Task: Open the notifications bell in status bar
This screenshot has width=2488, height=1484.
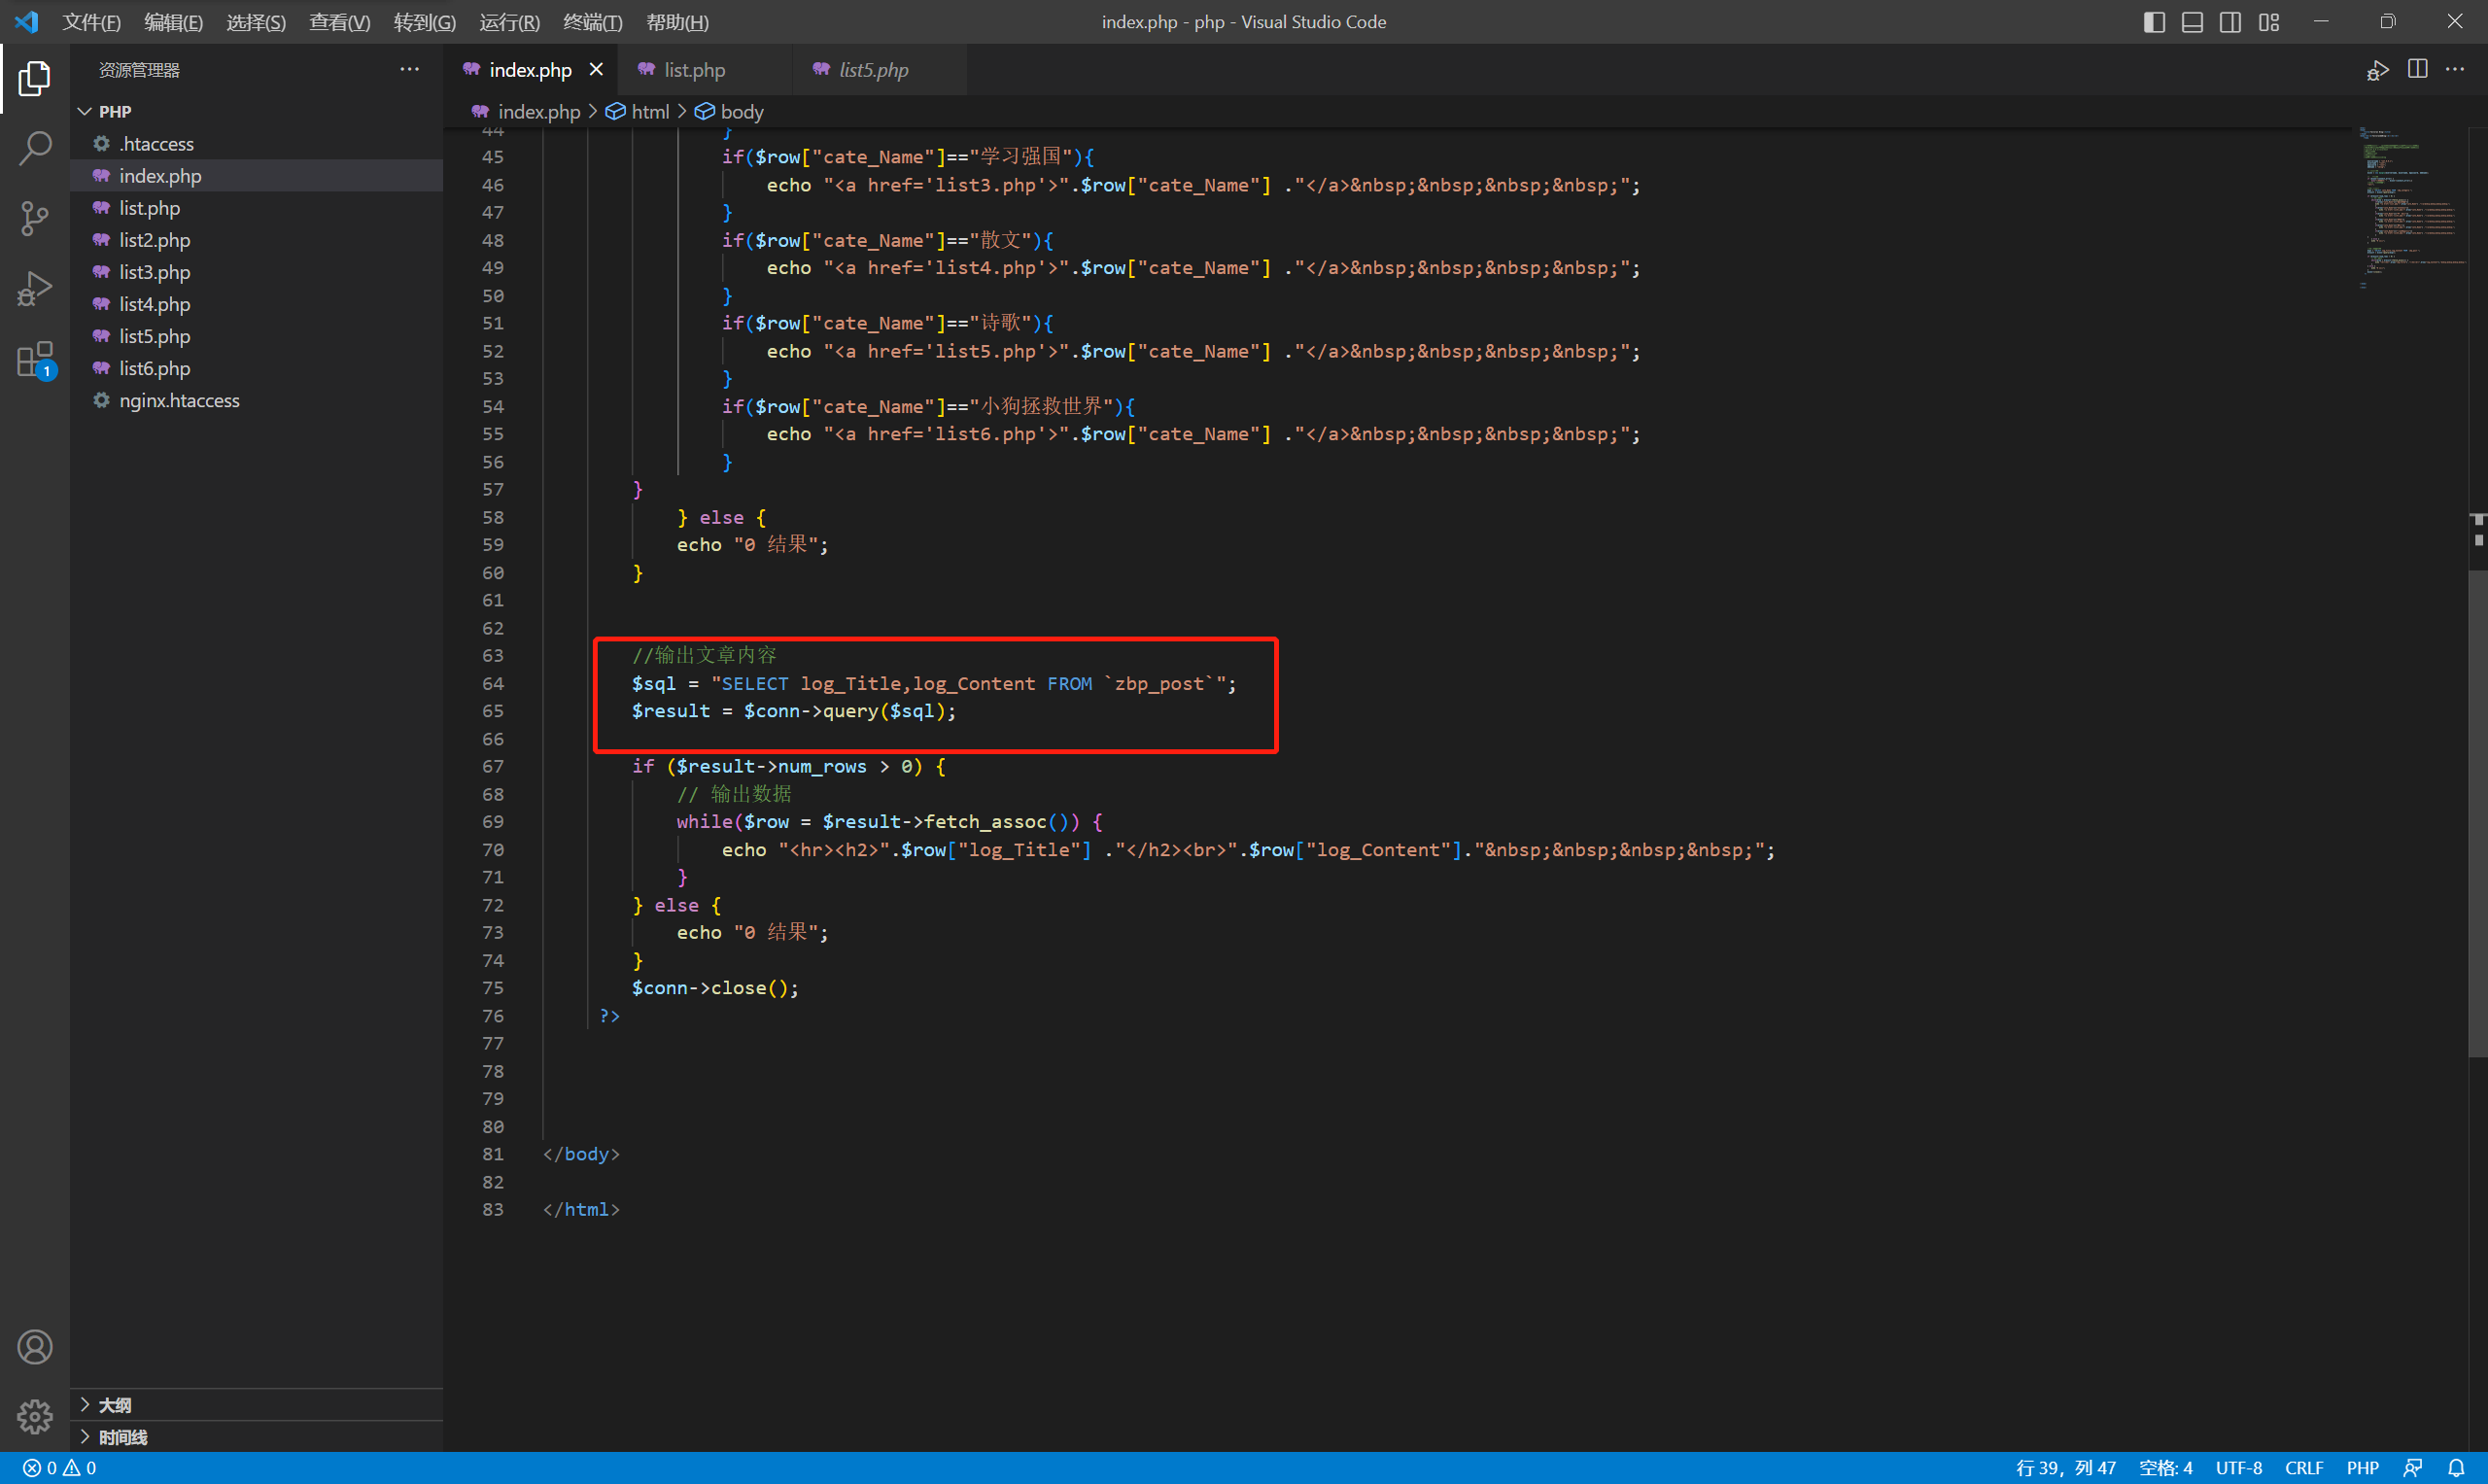Action: coord(2456,1468)
